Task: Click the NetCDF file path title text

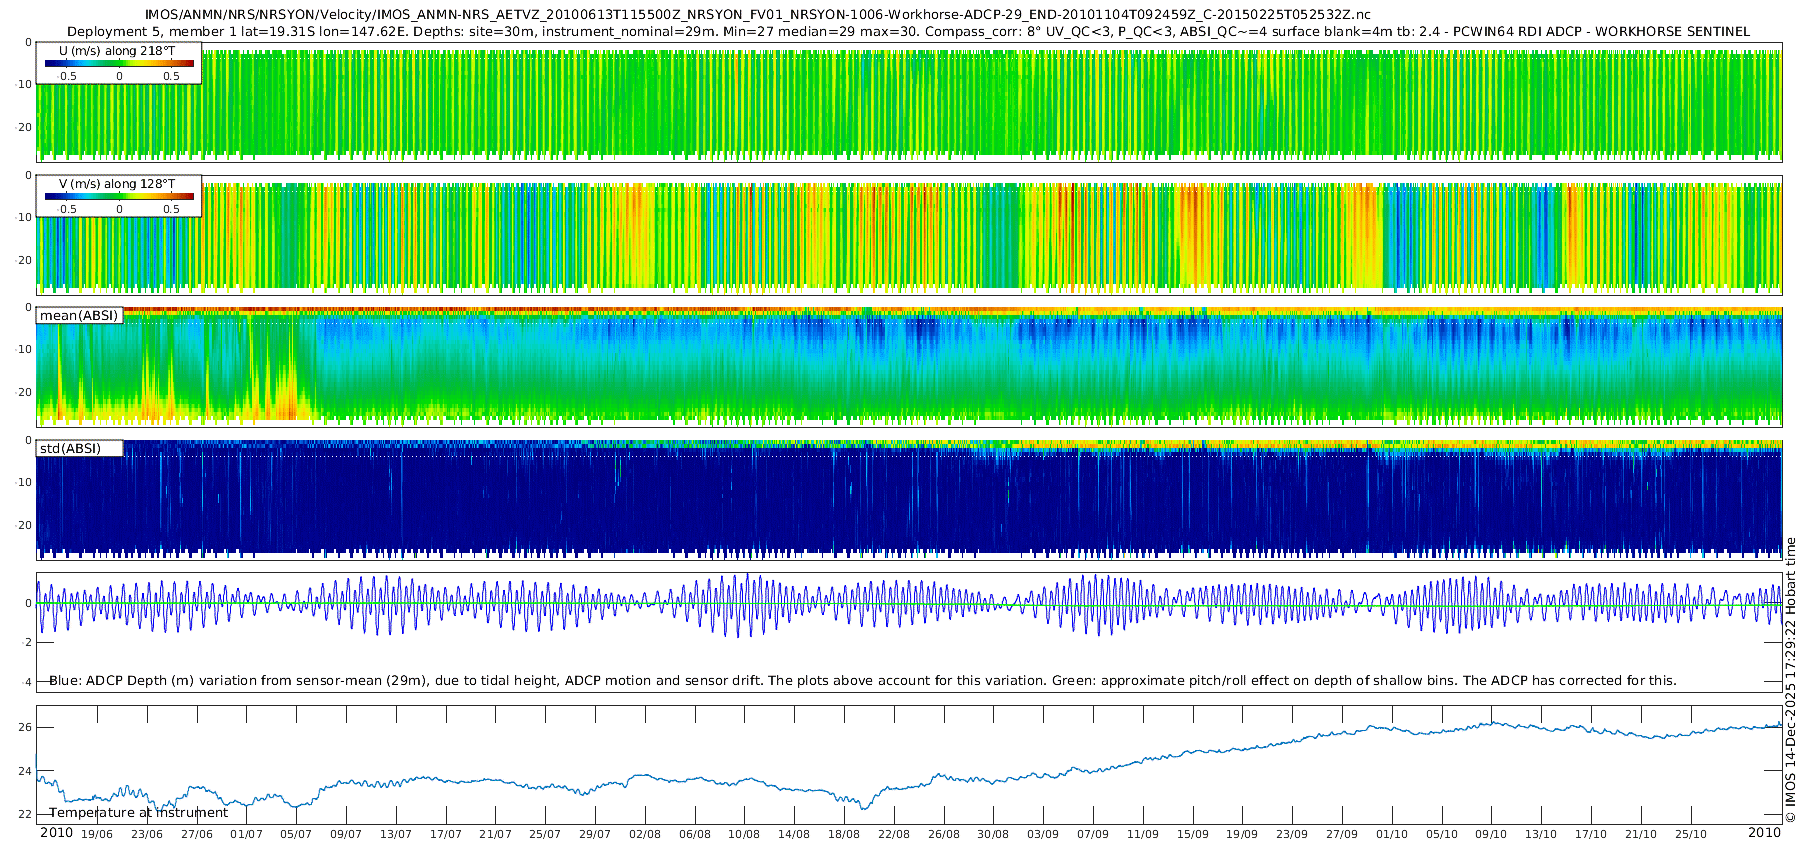Action: pos(757,15)
